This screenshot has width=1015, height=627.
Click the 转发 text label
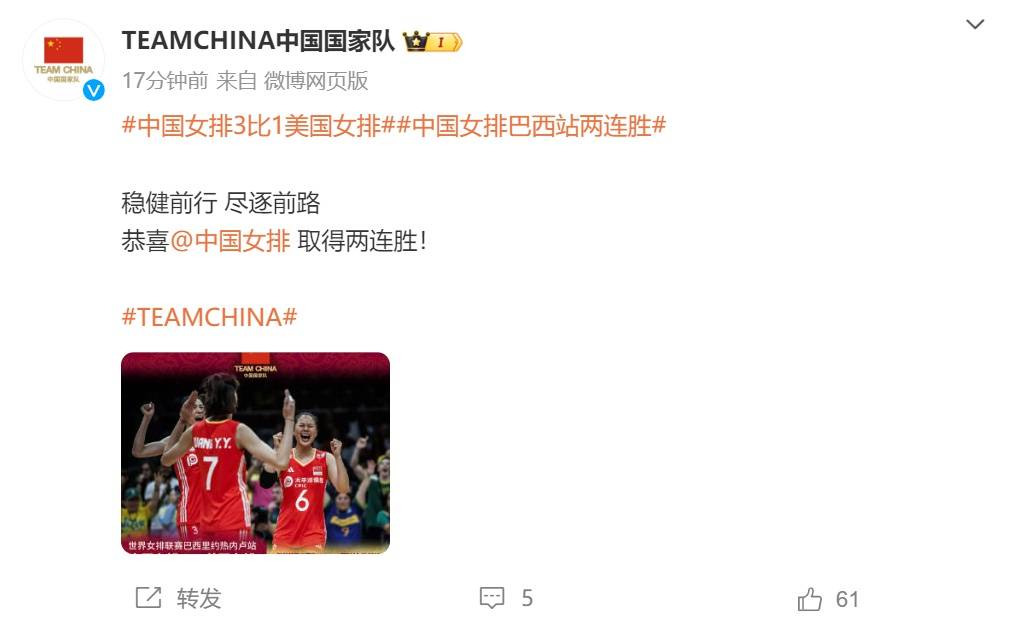click(199, 599)
